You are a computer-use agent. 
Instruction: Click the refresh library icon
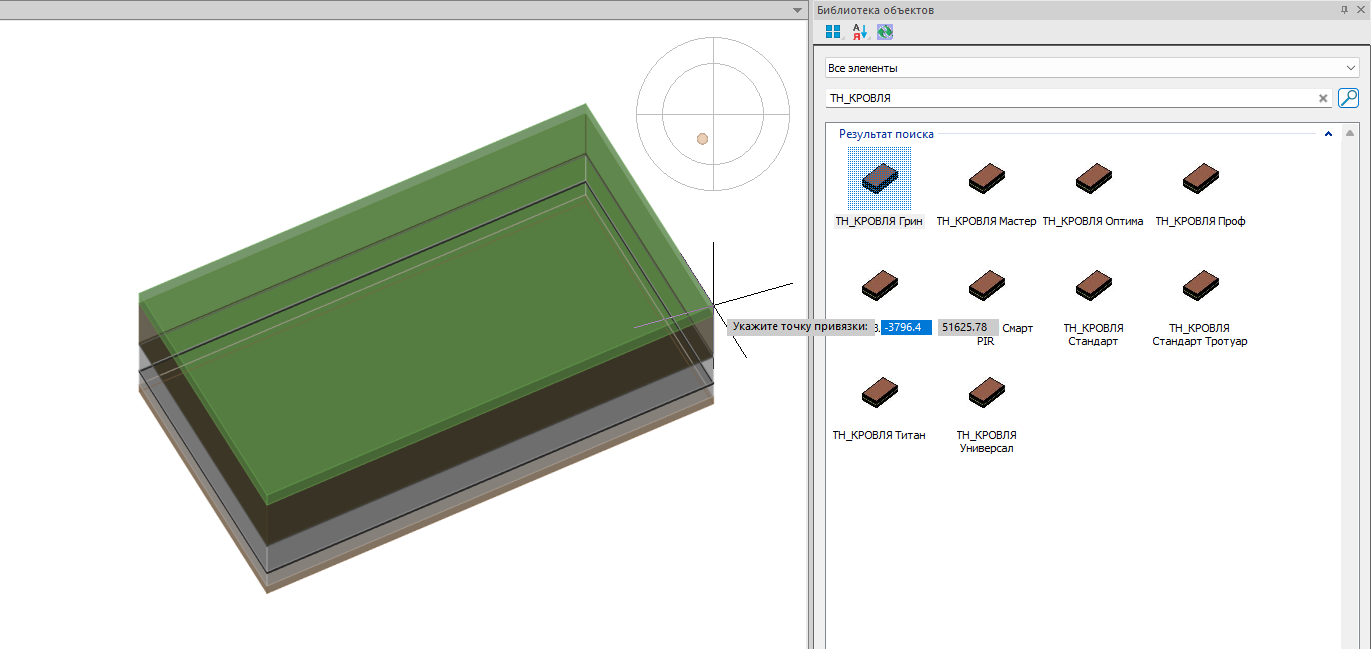[x=885, y=32]
